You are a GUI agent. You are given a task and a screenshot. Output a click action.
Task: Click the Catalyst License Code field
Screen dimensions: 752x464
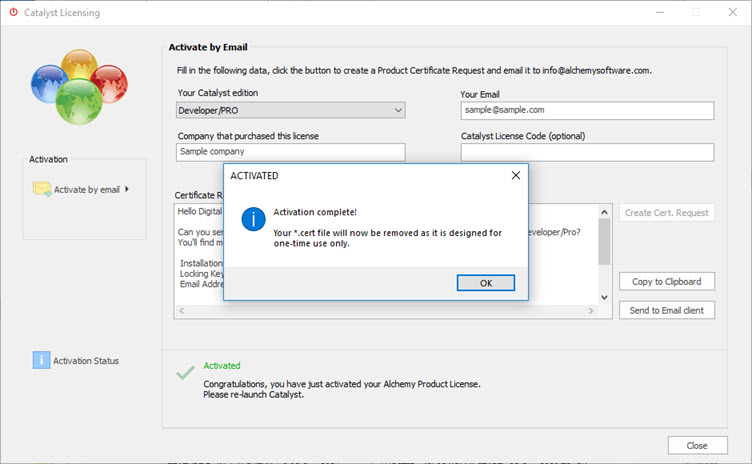click(587, 152)
